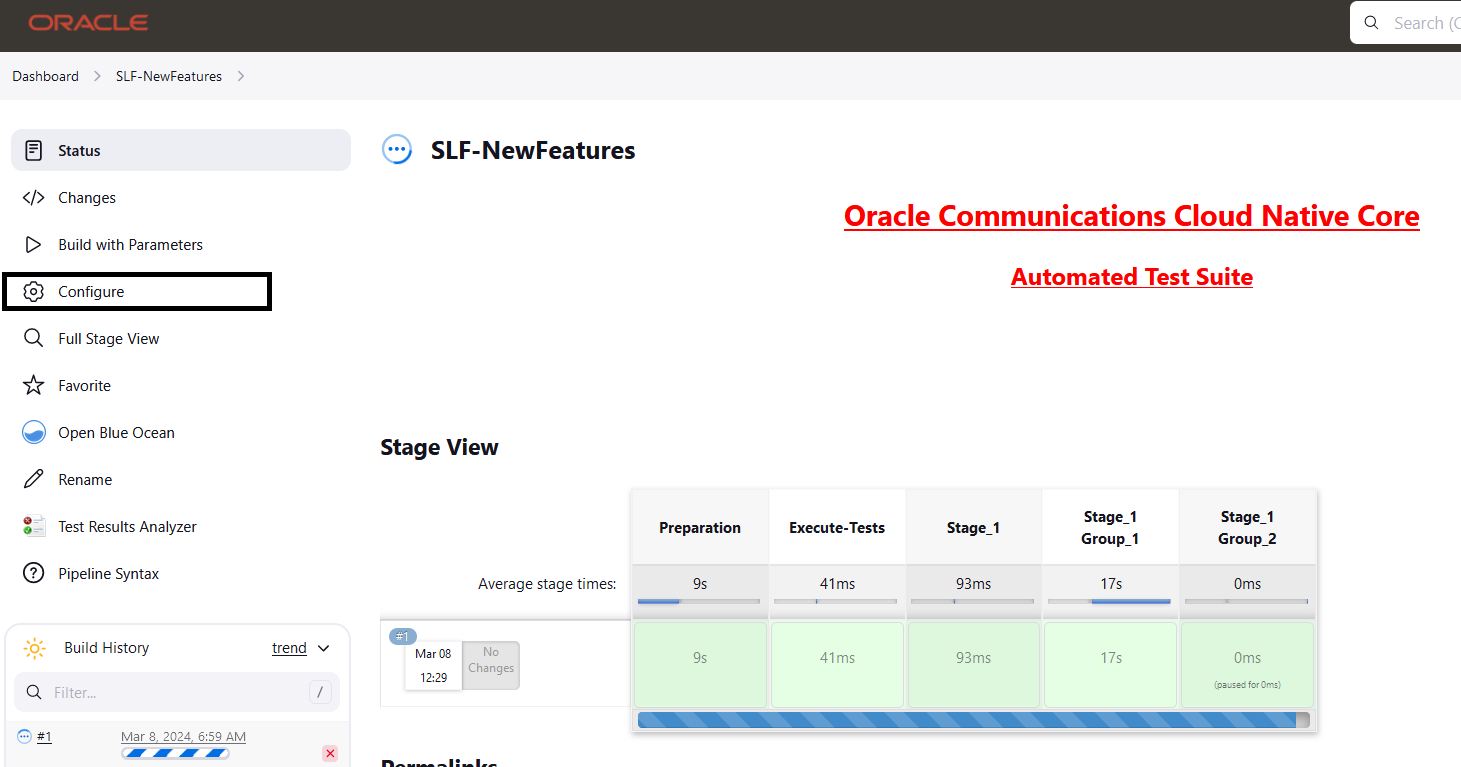Expand the chevron after Dashboard breadcrumb
Image resolution: width=1461 pixels, height=767 pixels.
point(97,76)
